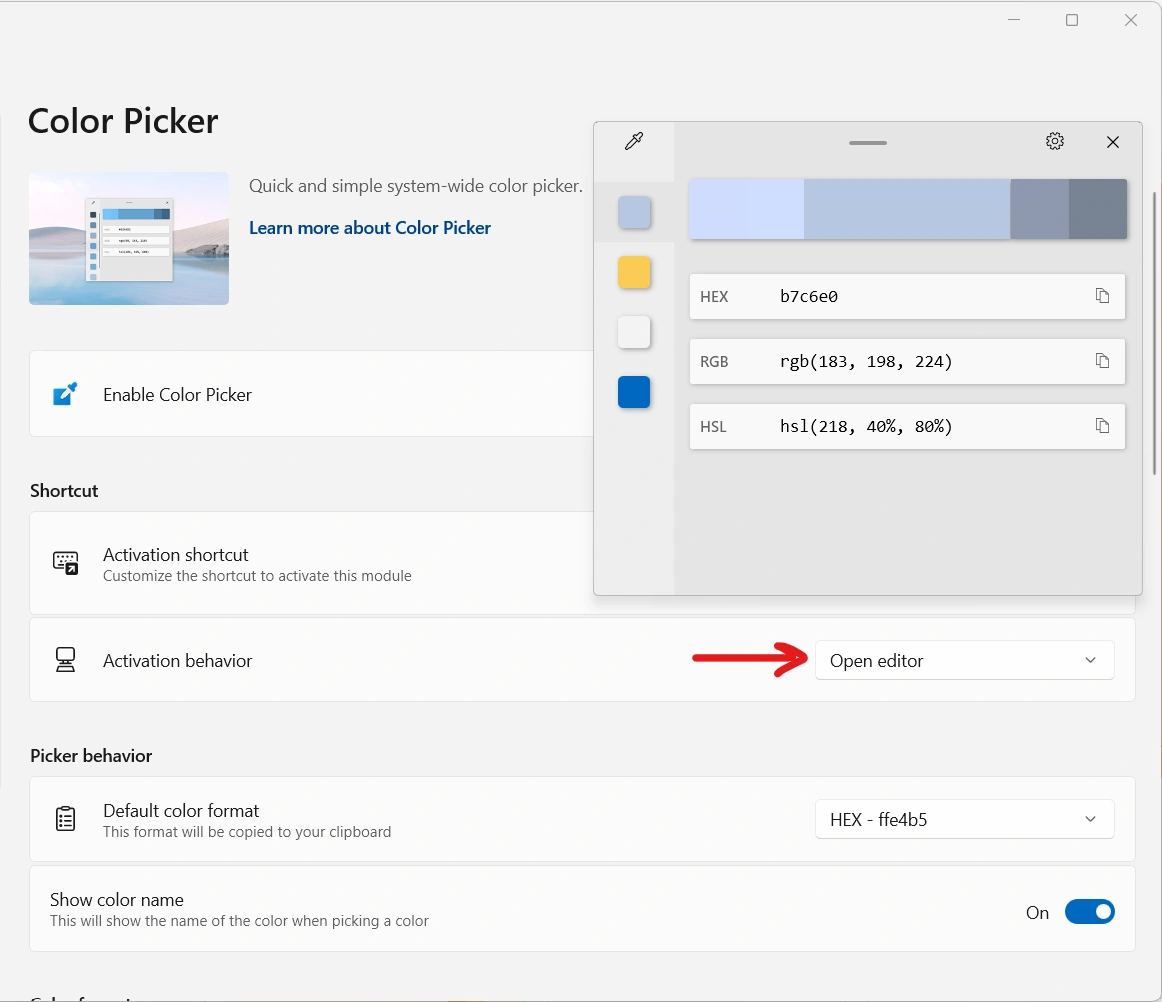The height and width of the screenshot is (1002, 1162).
Task: Click the RGB value field
Action: click(907, 362)
